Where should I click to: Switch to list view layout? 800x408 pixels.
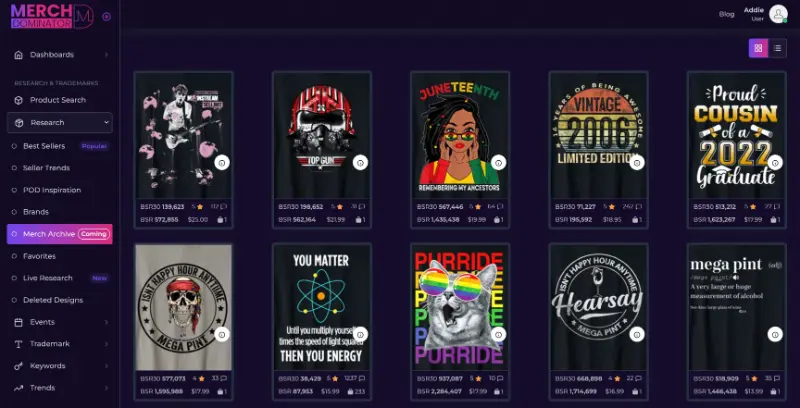(777, 48)
